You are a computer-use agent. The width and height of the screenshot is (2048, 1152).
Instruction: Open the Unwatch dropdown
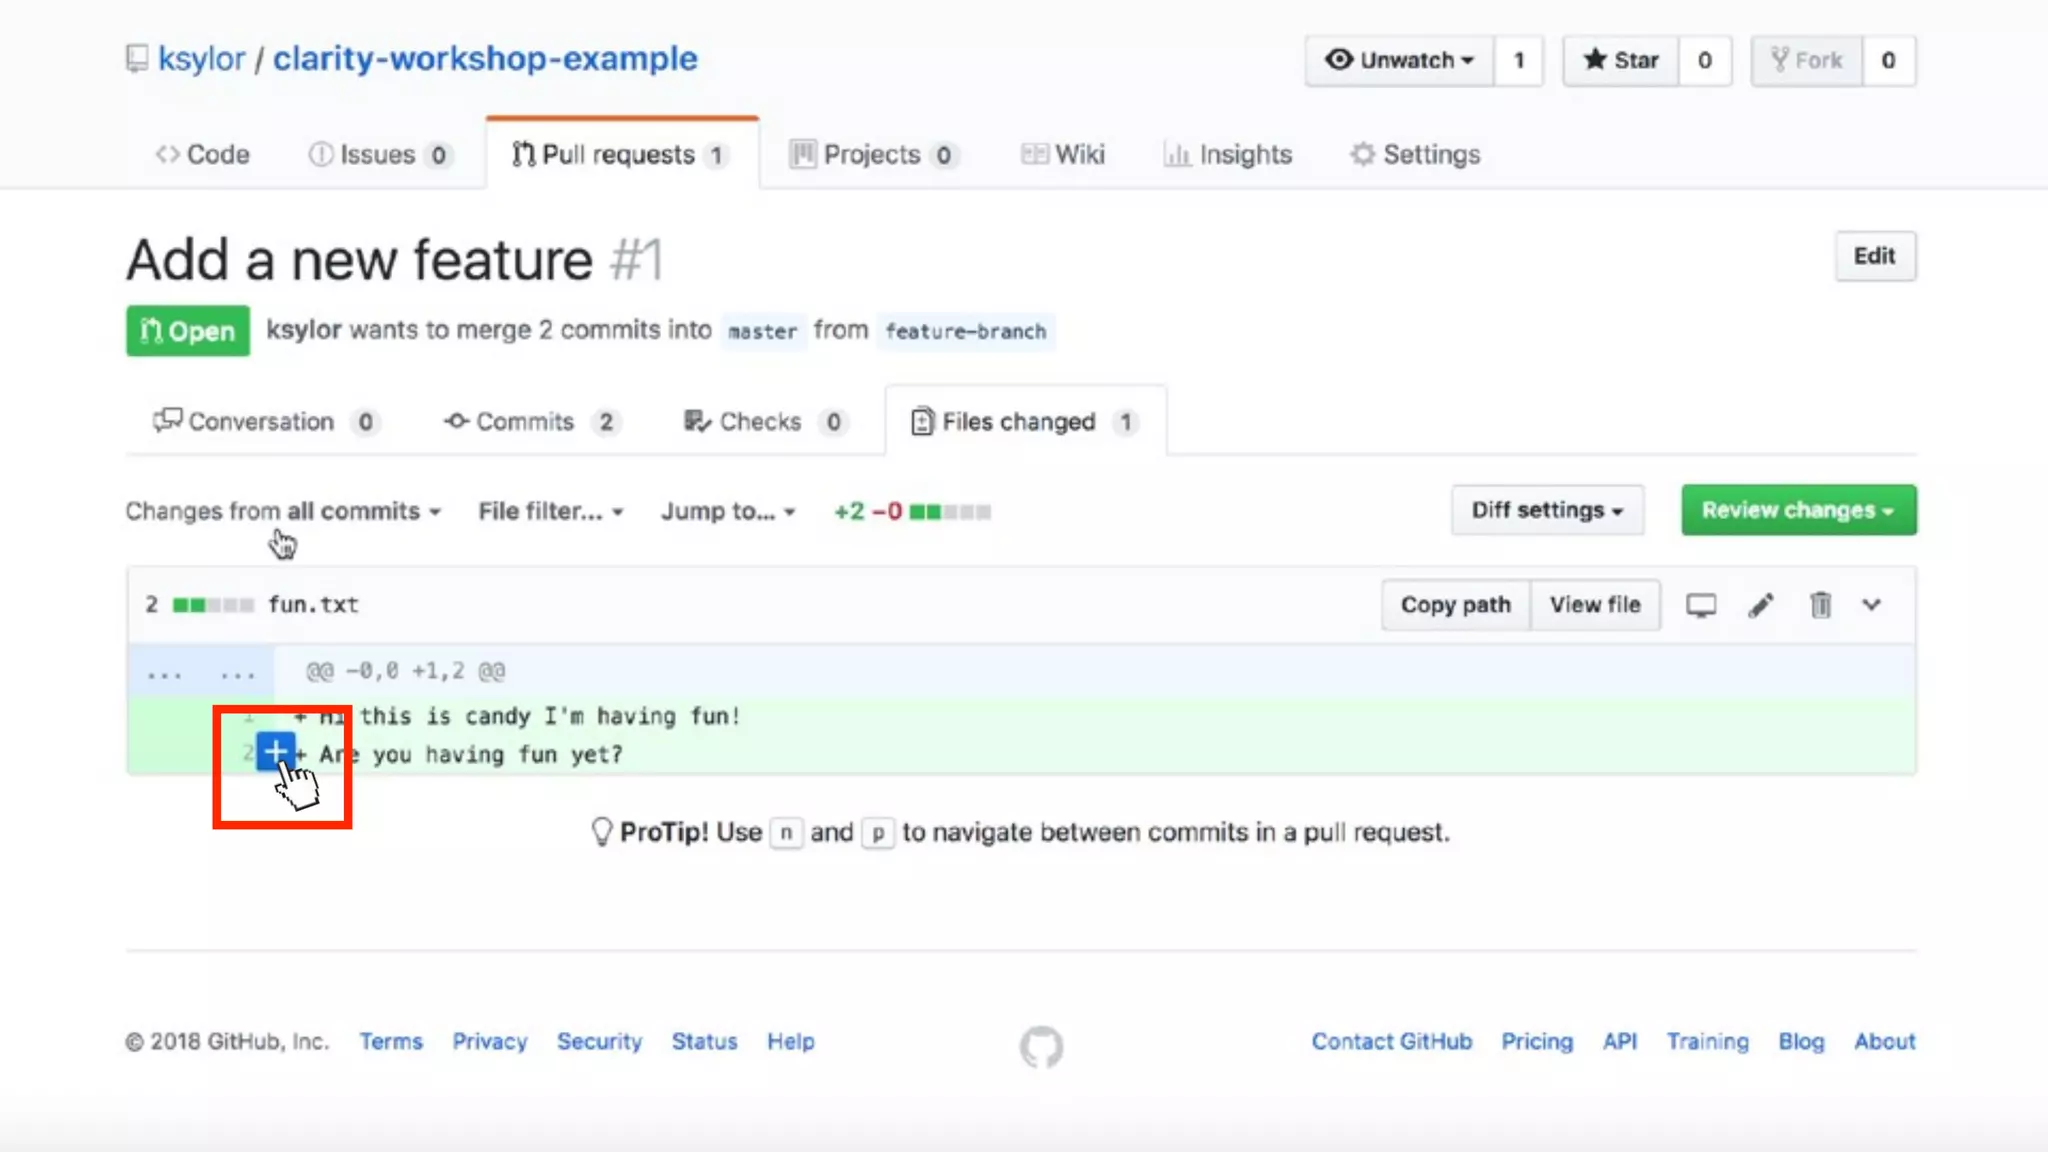1399,60
